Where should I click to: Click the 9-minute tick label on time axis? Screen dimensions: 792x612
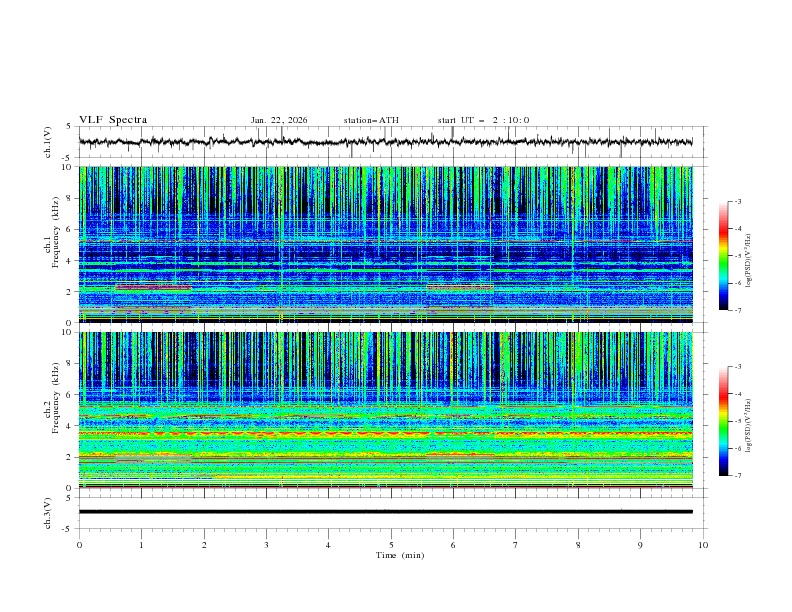tap(640, 544)
